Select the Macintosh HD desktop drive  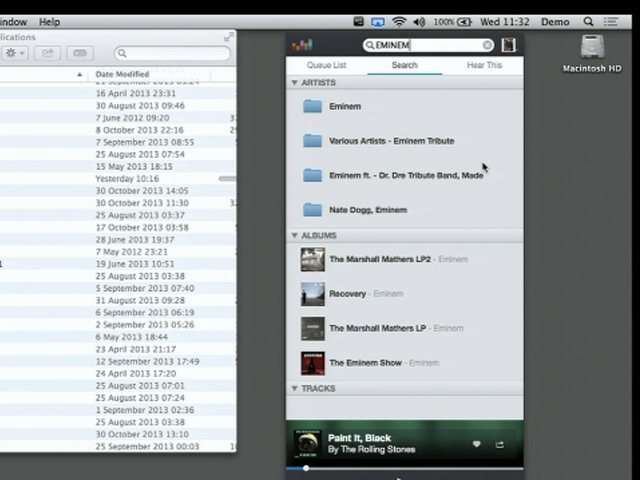click(592, 54)
